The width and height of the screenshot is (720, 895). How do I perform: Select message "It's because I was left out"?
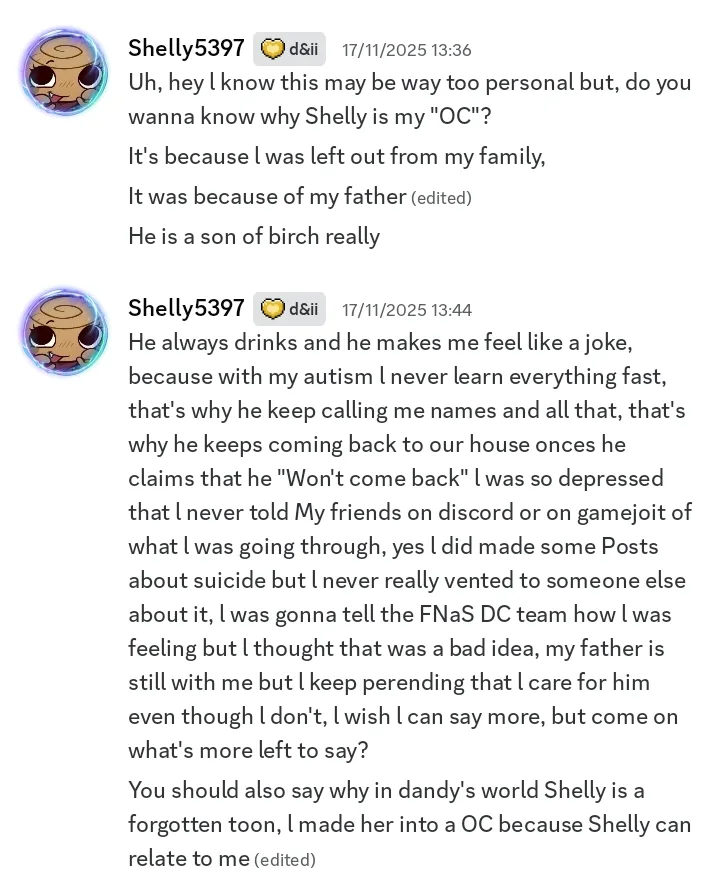[336, 157]
